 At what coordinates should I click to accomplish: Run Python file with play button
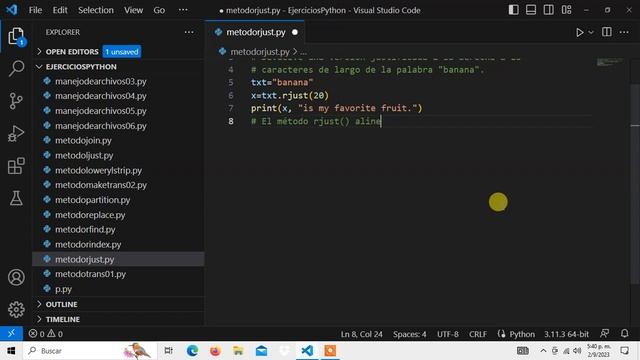pyautogui.click(x=580, y=32)
